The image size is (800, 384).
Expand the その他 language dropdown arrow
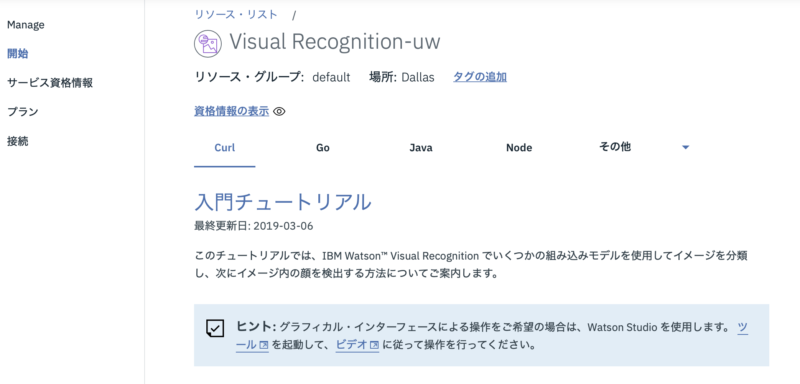click(x=686, y=147)
